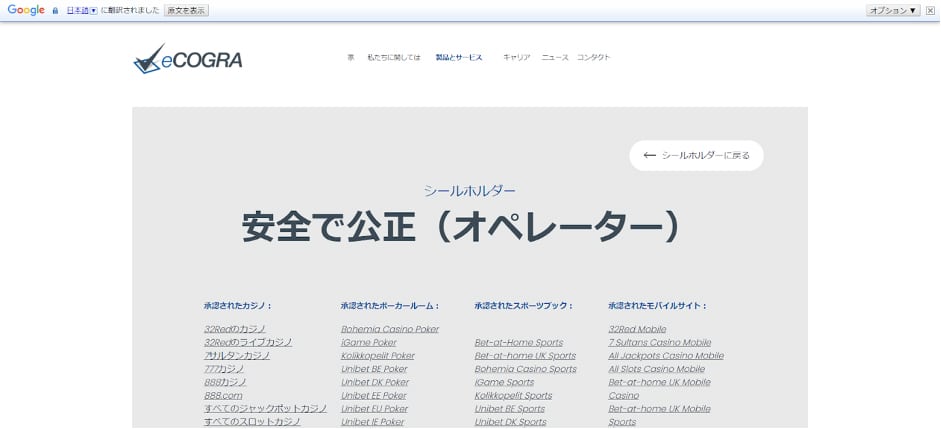Screen dimensions: 941x429
Task: Open the Bet-at-home UK Mobile Sports link
Action: pos(660,415)
